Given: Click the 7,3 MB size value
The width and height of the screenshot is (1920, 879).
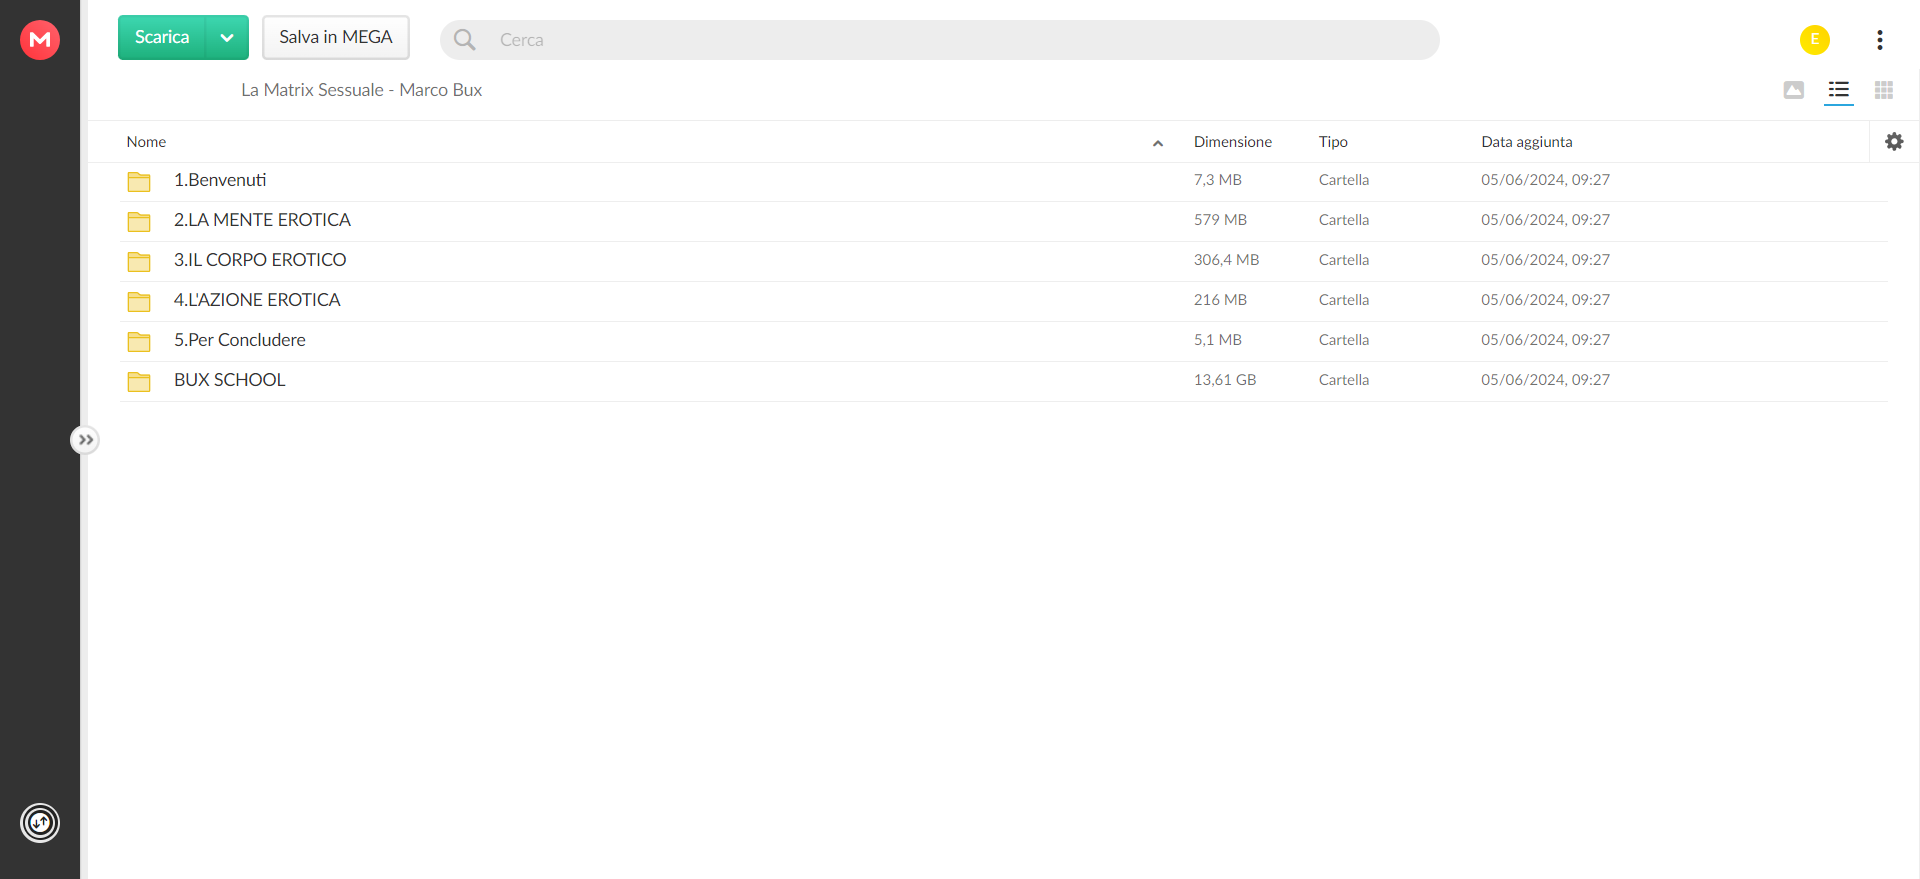Looking at the screenshot, I should pos(1218,180).
